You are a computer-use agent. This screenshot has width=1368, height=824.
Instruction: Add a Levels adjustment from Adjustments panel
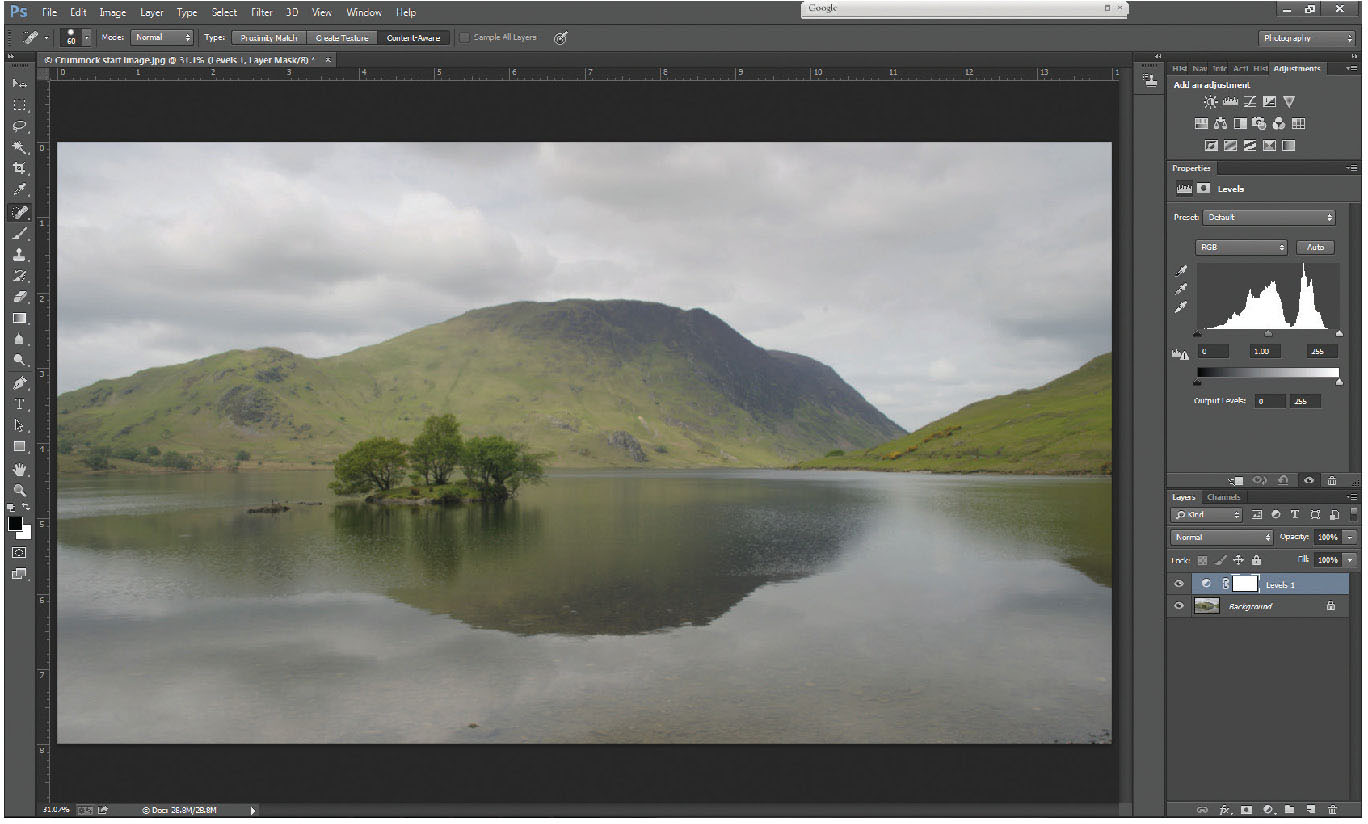[1231, 102]
